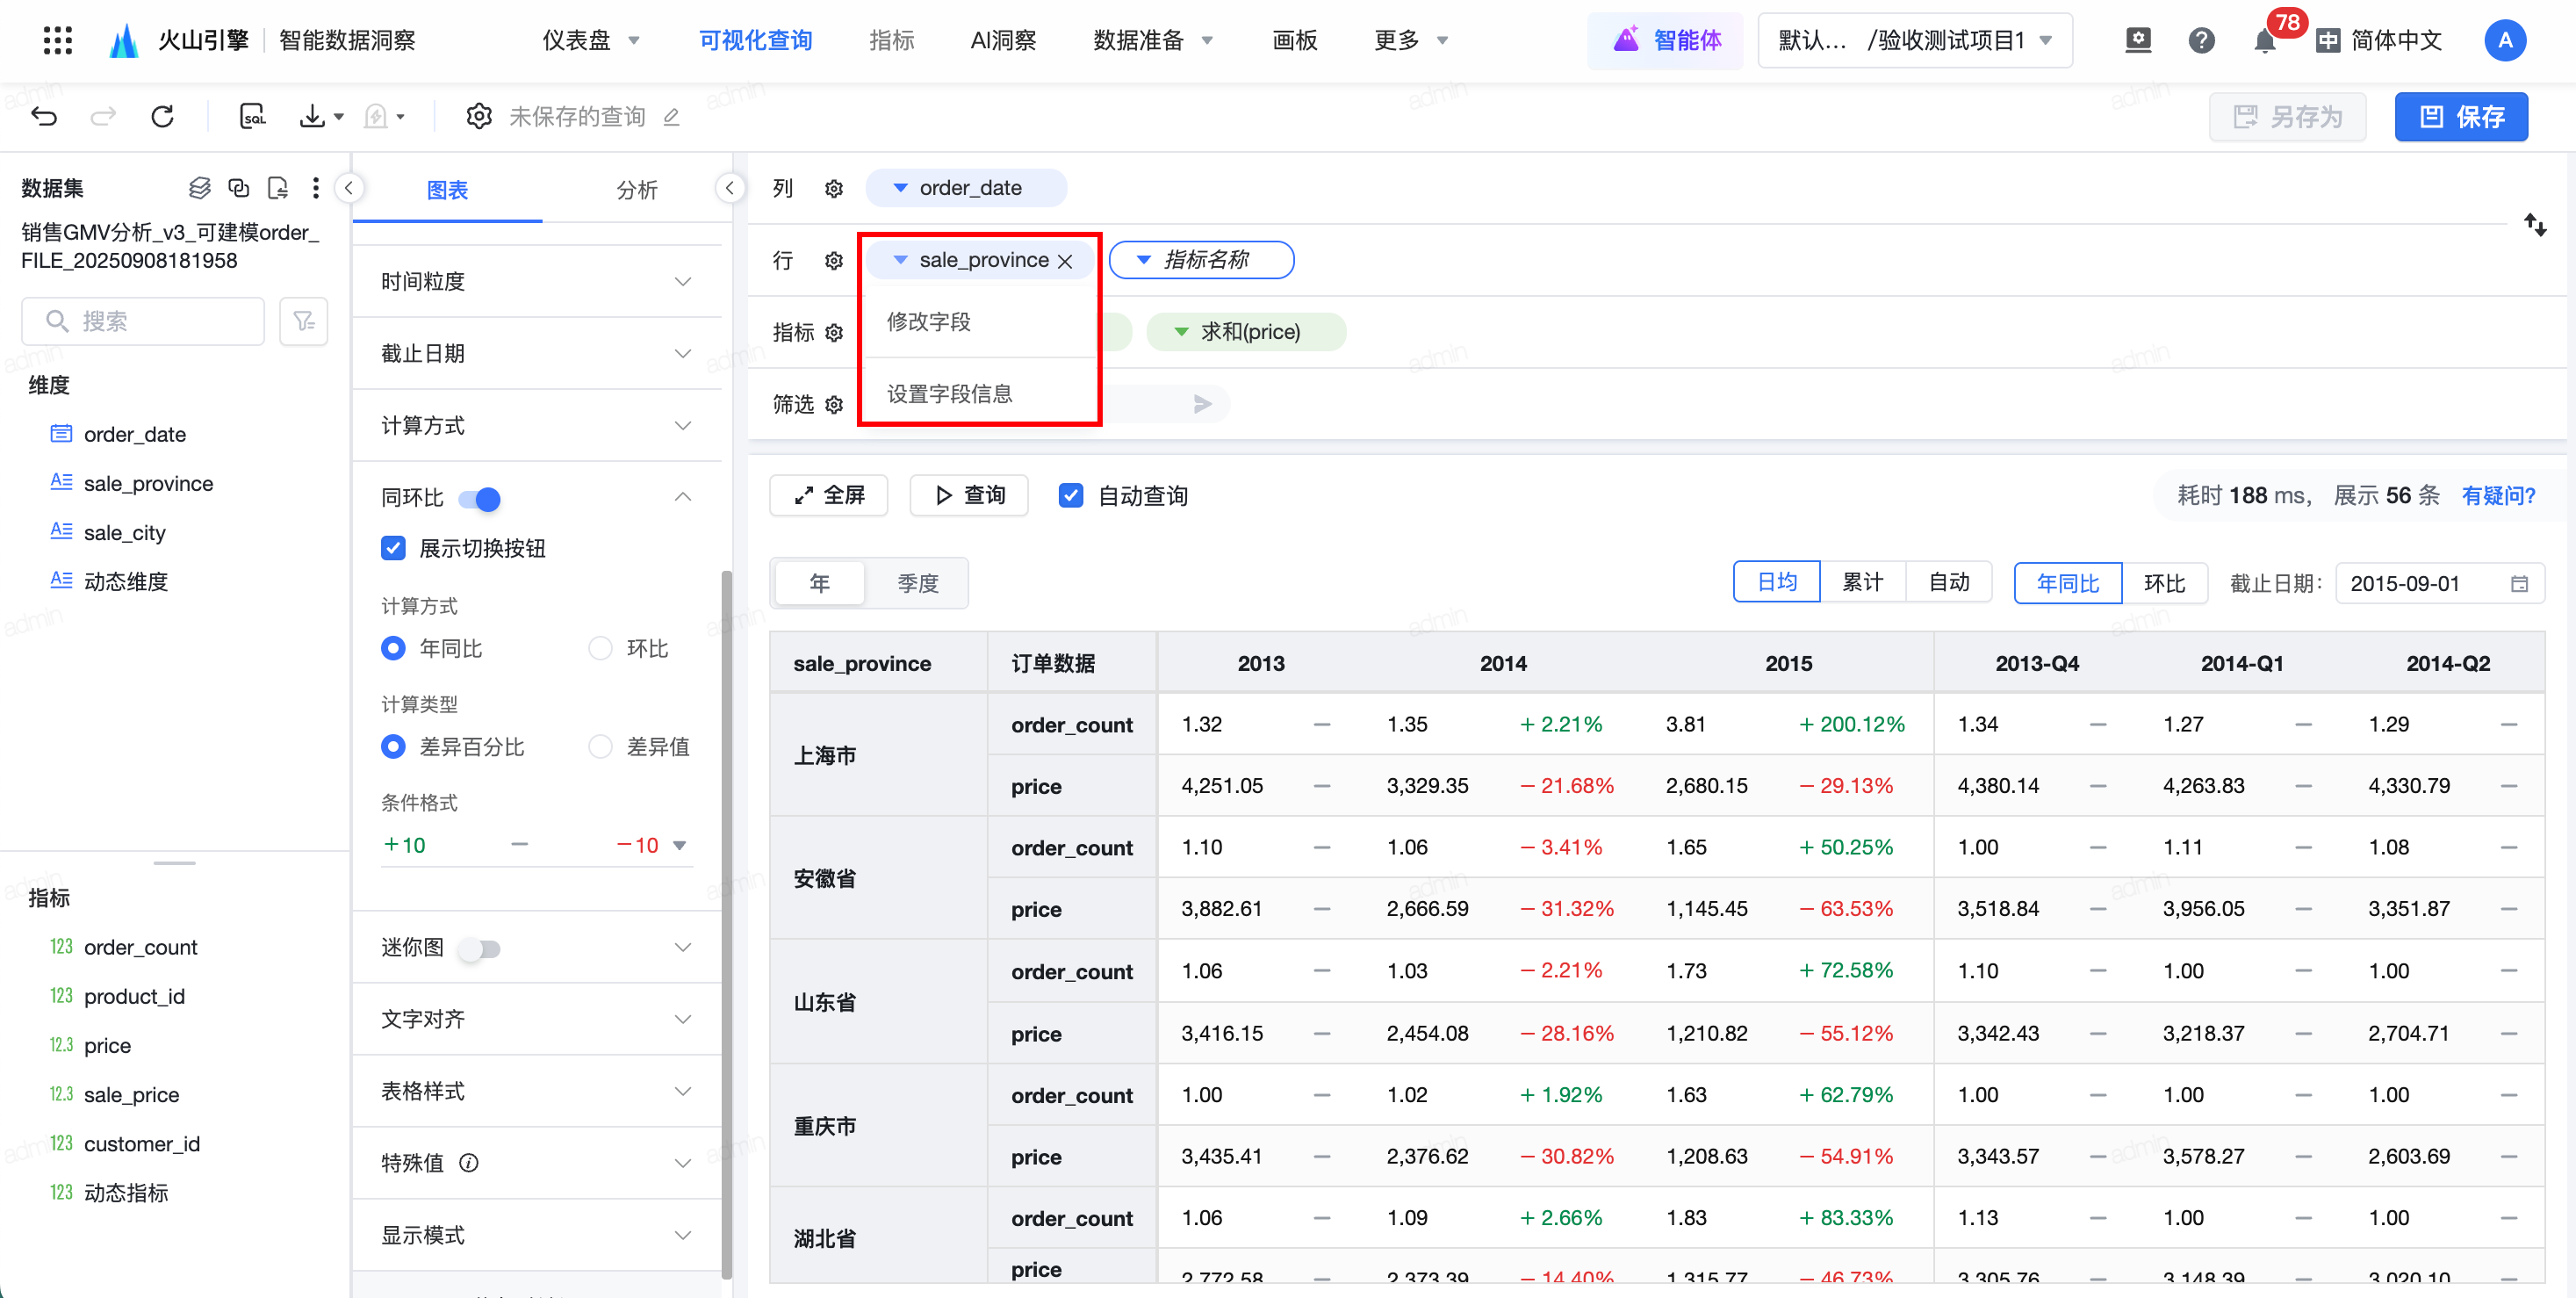2576x1298 pixels.
Task: Click the dataset filter icon beside search
Action: pos(304,321)
